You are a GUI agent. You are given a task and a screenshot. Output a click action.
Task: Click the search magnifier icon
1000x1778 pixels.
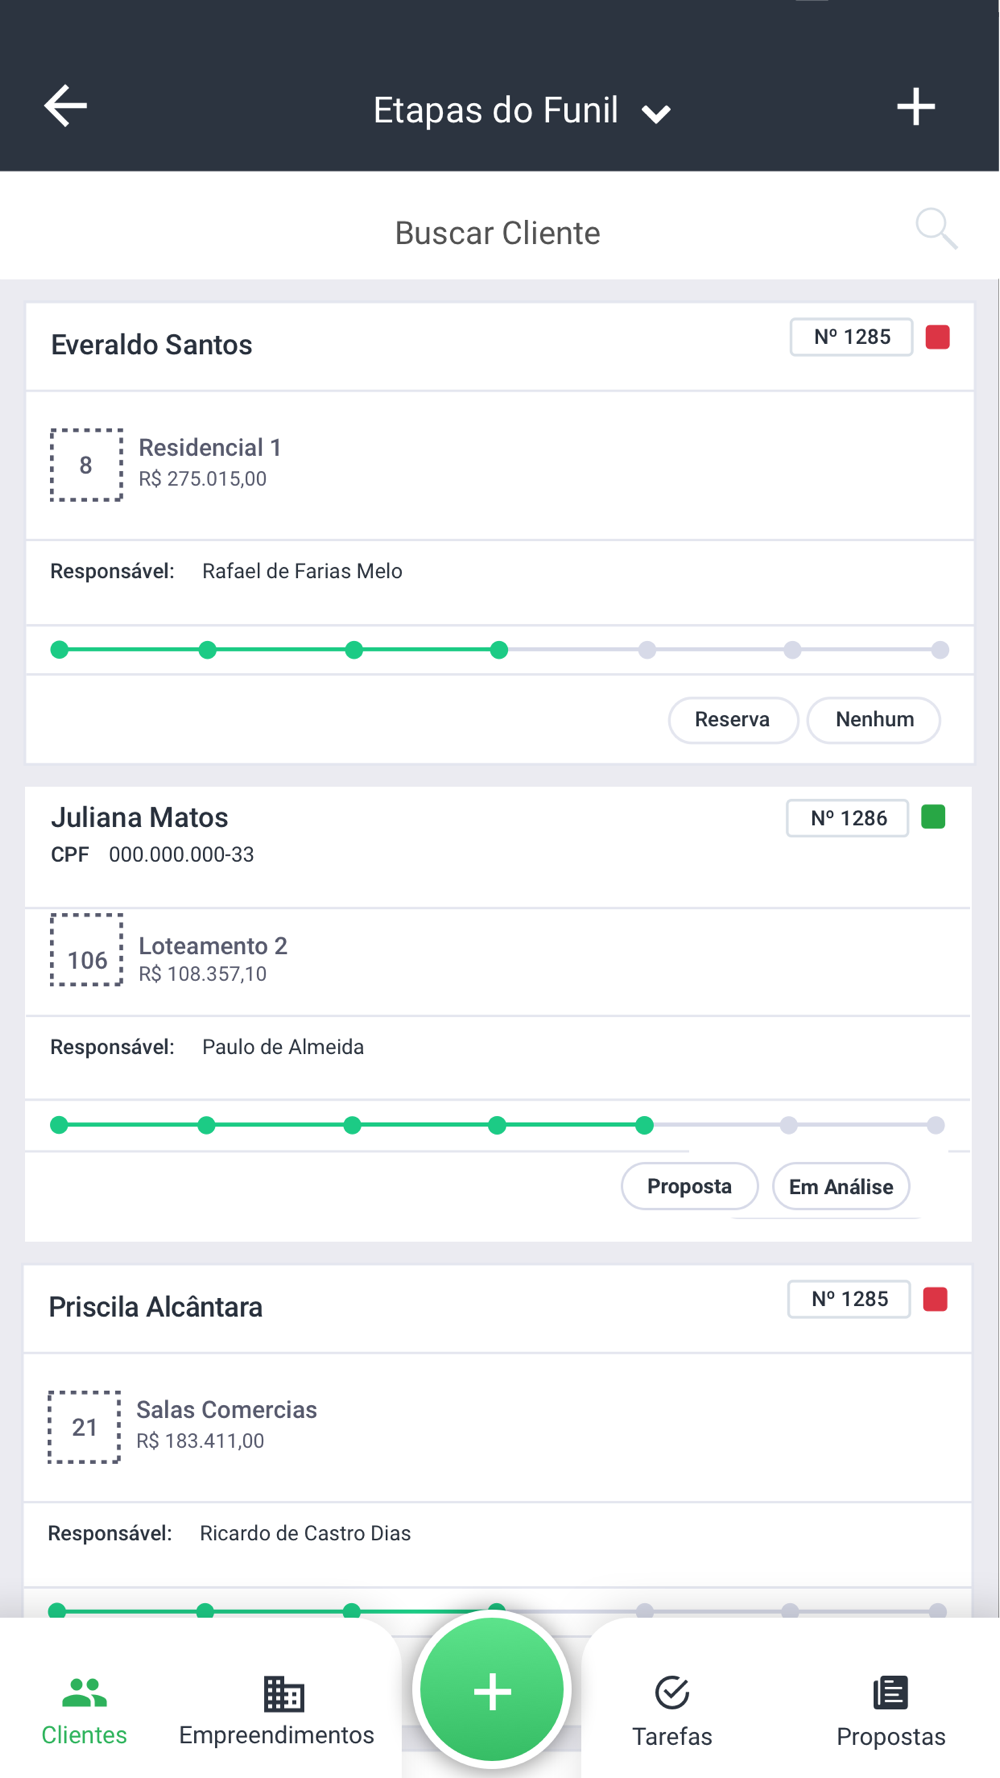click(936, 229)
